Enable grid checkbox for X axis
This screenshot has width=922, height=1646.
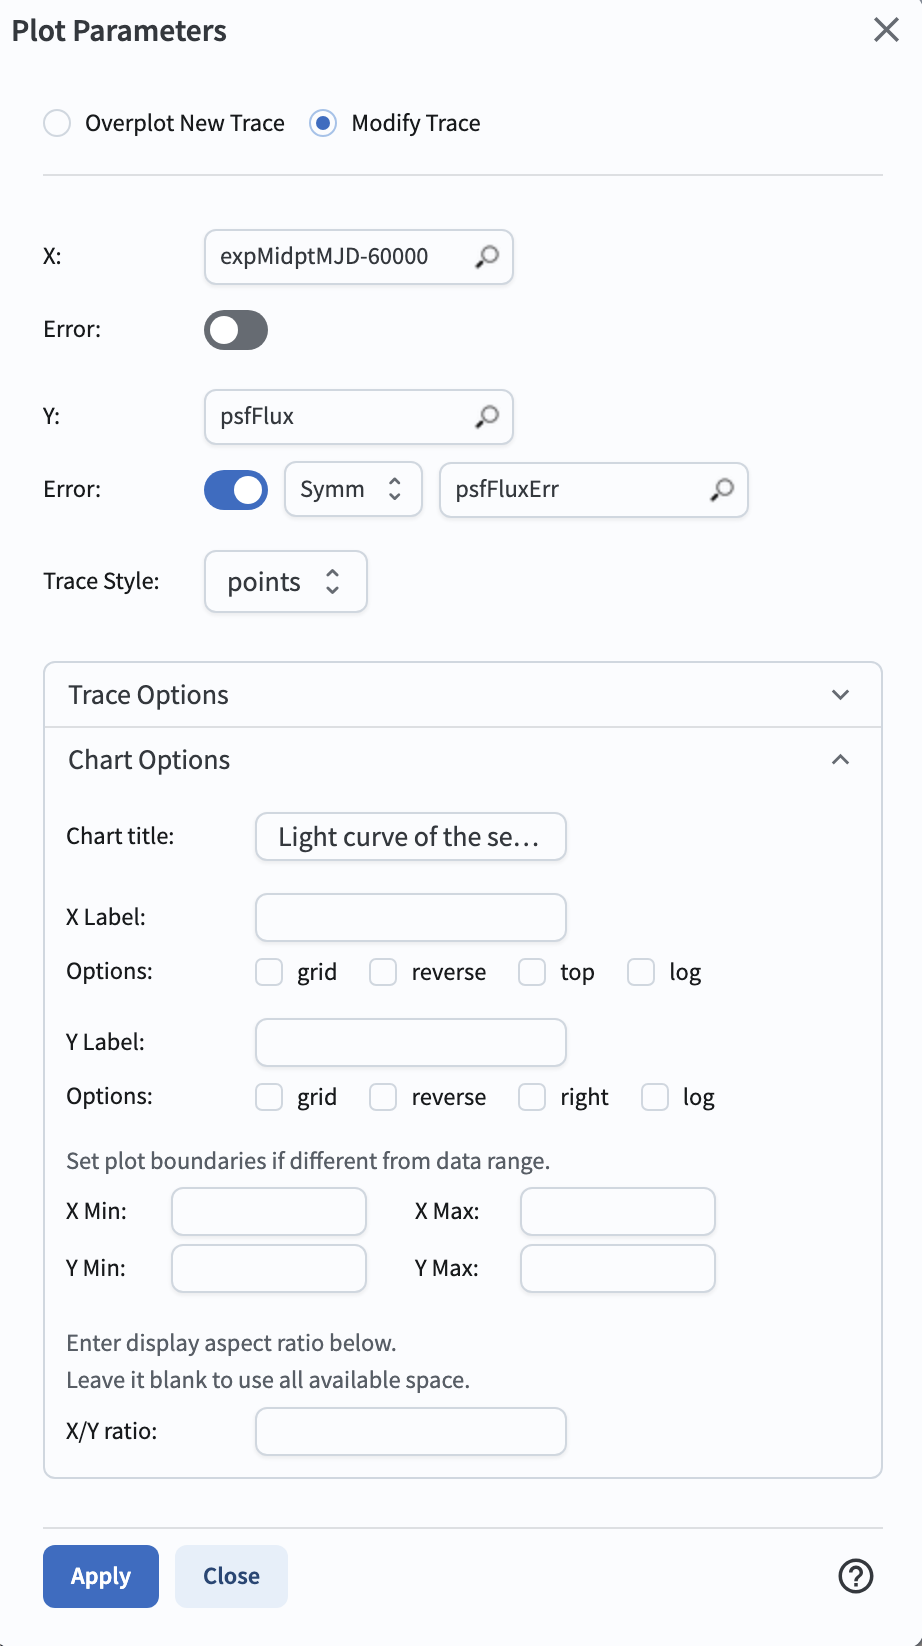[269, 972]
